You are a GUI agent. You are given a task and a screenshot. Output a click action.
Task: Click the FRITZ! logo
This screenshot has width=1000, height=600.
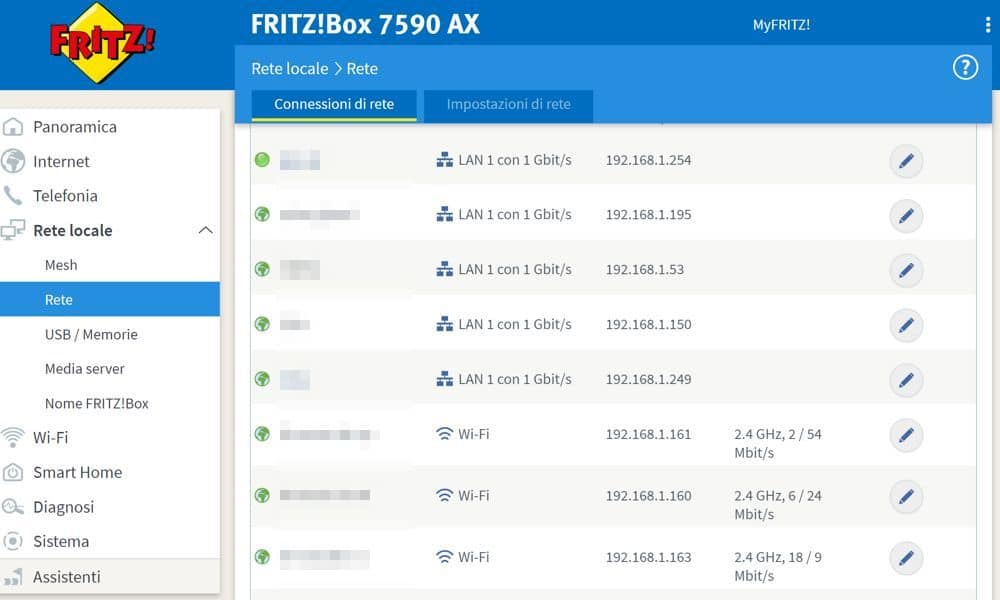pyautogui.click(x=102, y=42)
